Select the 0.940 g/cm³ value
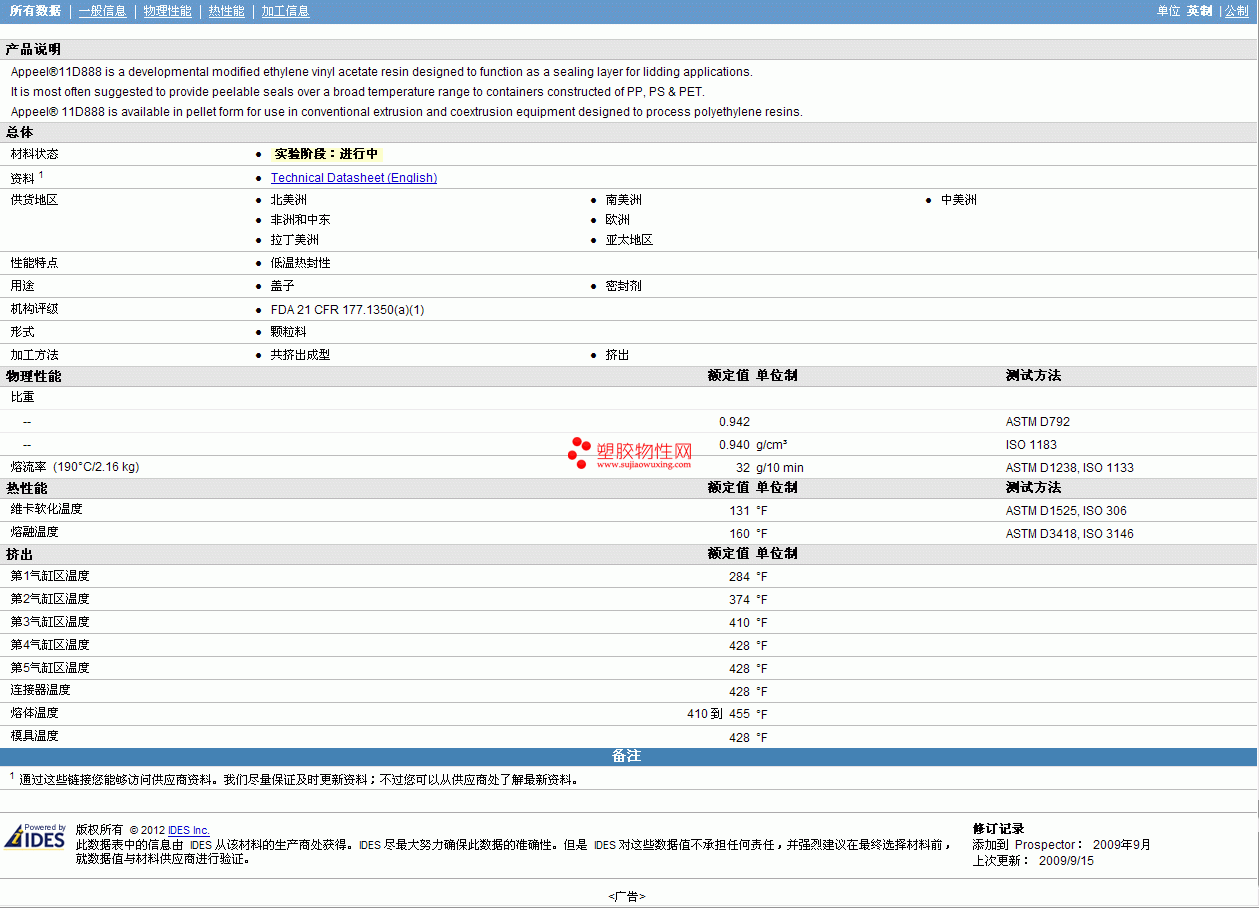 (753, 445)
